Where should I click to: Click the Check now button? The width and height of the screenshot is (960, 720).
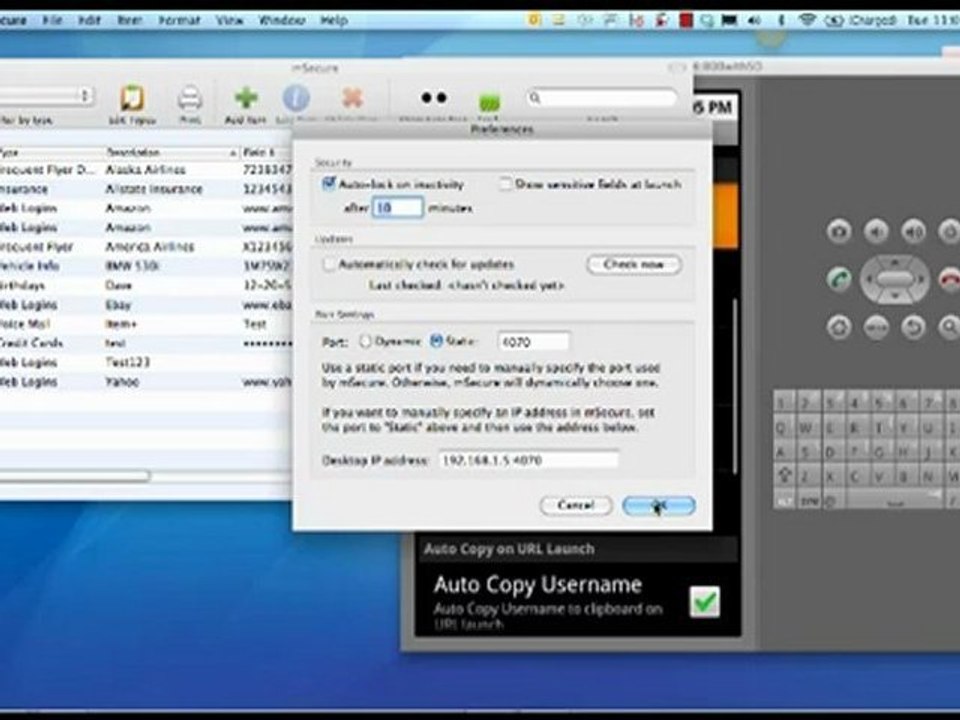coord(634,264)
